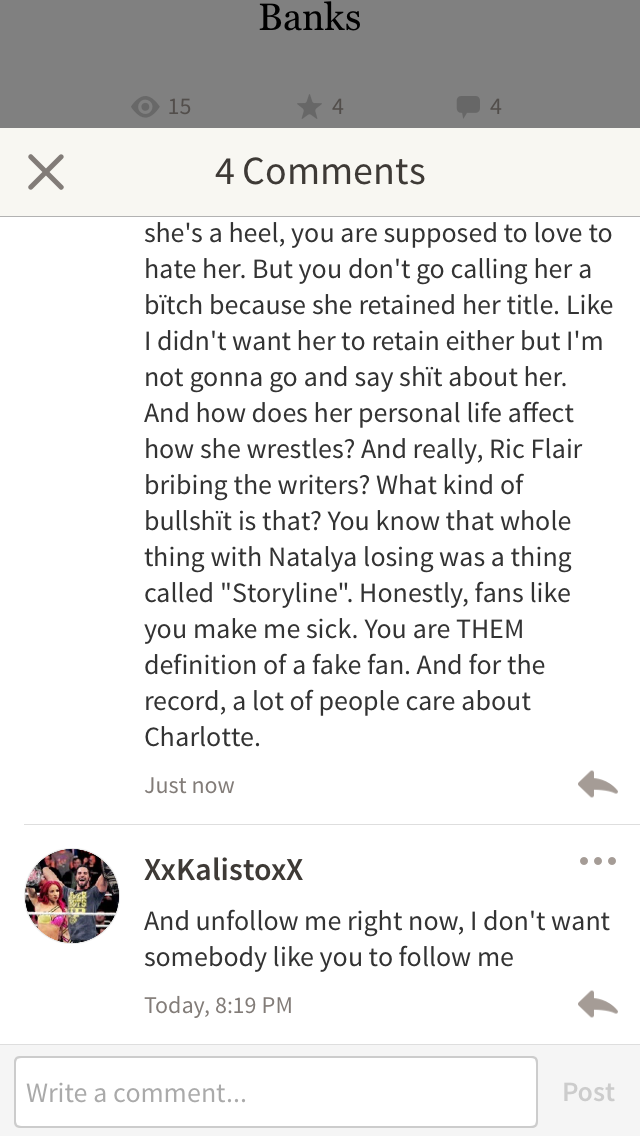640x1136 pixels.
Task: Click the Post button
Action: tap(589, 1092)
